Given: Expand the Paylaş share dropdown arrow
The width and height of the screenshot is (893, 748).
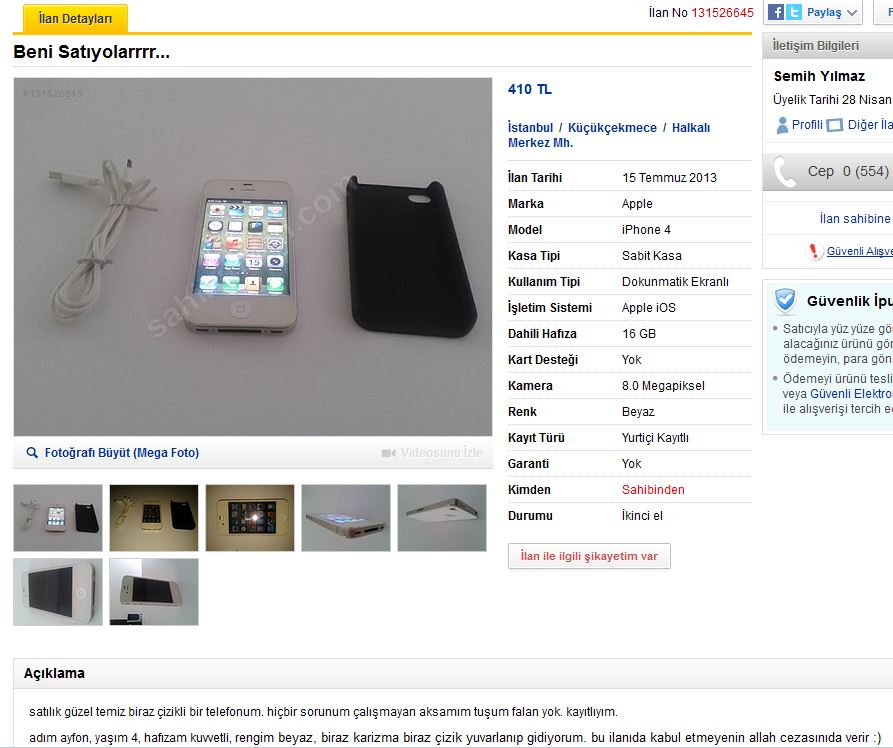Looking at the screenshot, I should [x=852, y=13].
